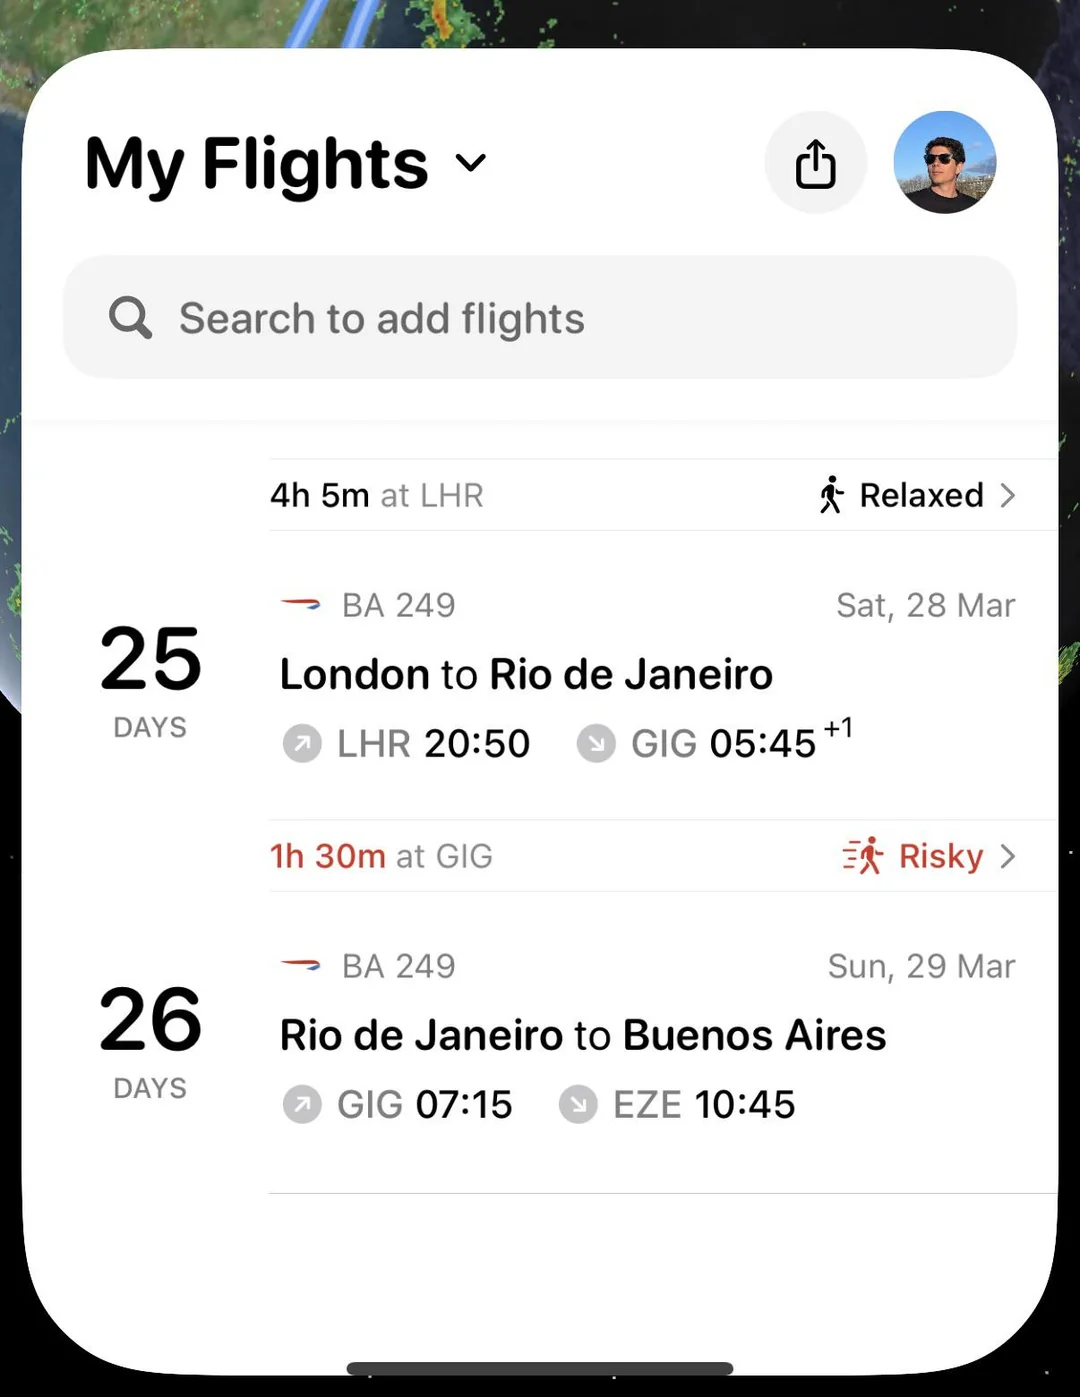The height and width of the screenshot is (1397, 1080).
Task: Click the My Flights title
Action: click(257, 164)
